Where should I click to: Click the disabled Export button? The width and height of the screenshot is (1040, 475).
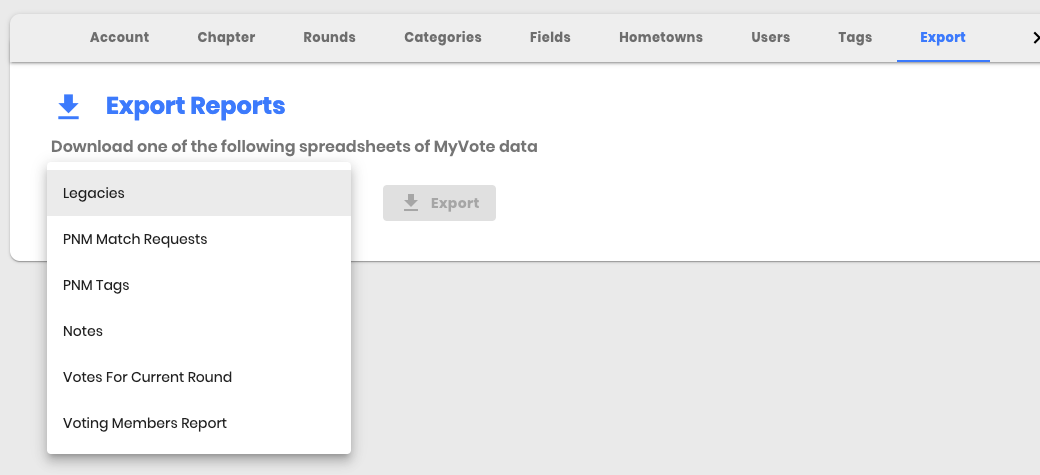(439, 203)
